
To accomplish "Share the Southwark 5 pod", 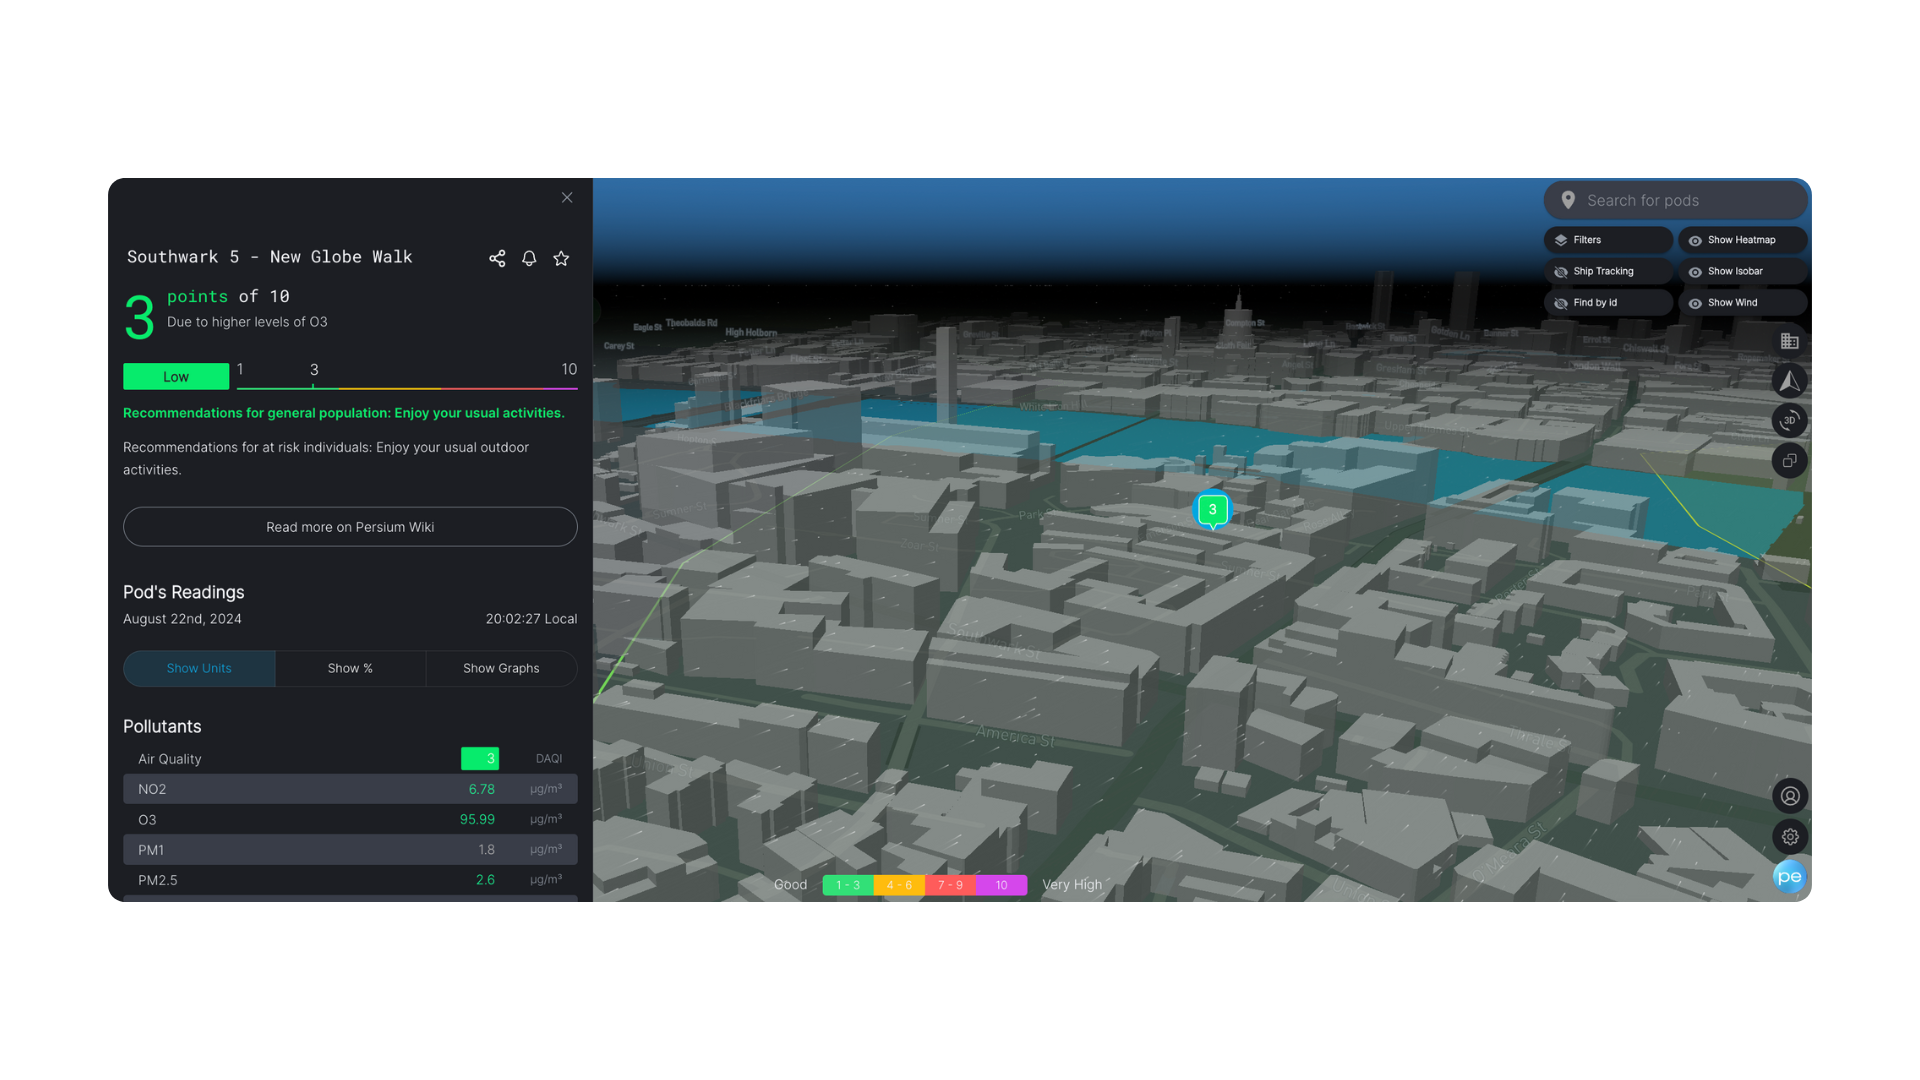I will tap(497, 258).
